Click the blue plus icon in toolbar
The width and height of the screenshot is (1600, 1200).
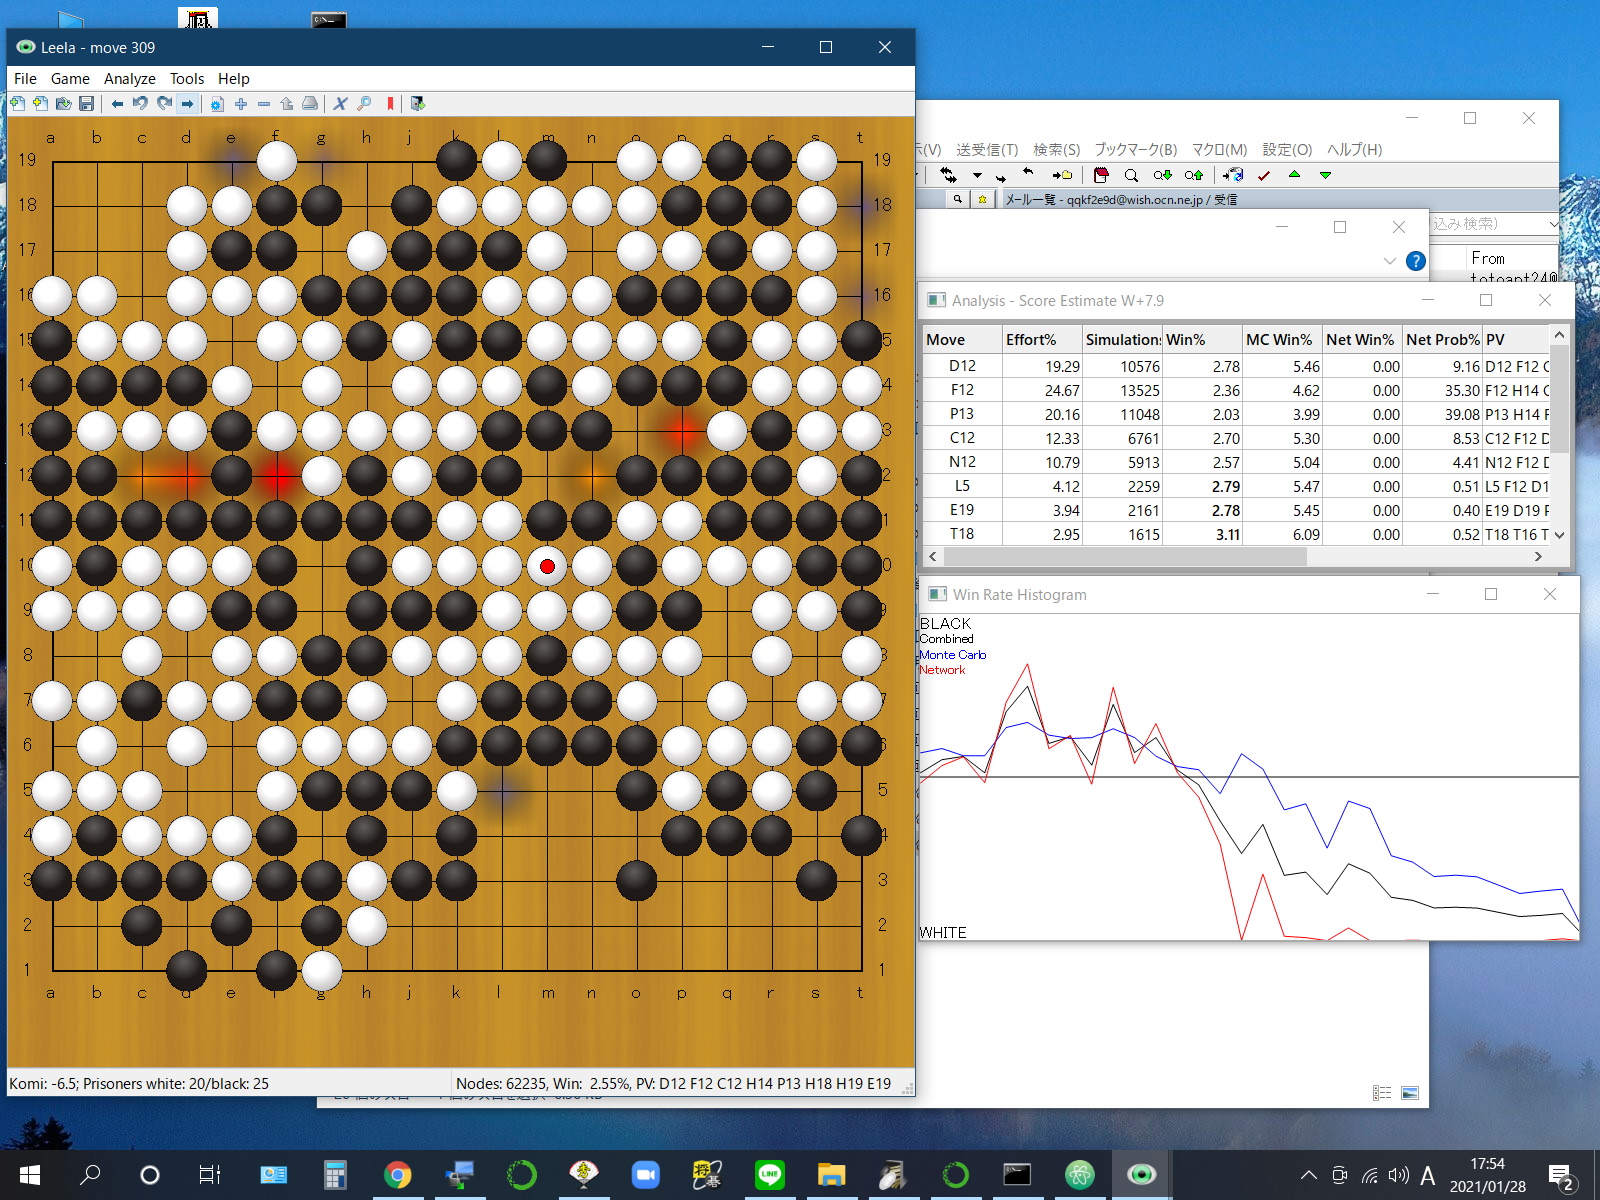(x=241, y=104)
